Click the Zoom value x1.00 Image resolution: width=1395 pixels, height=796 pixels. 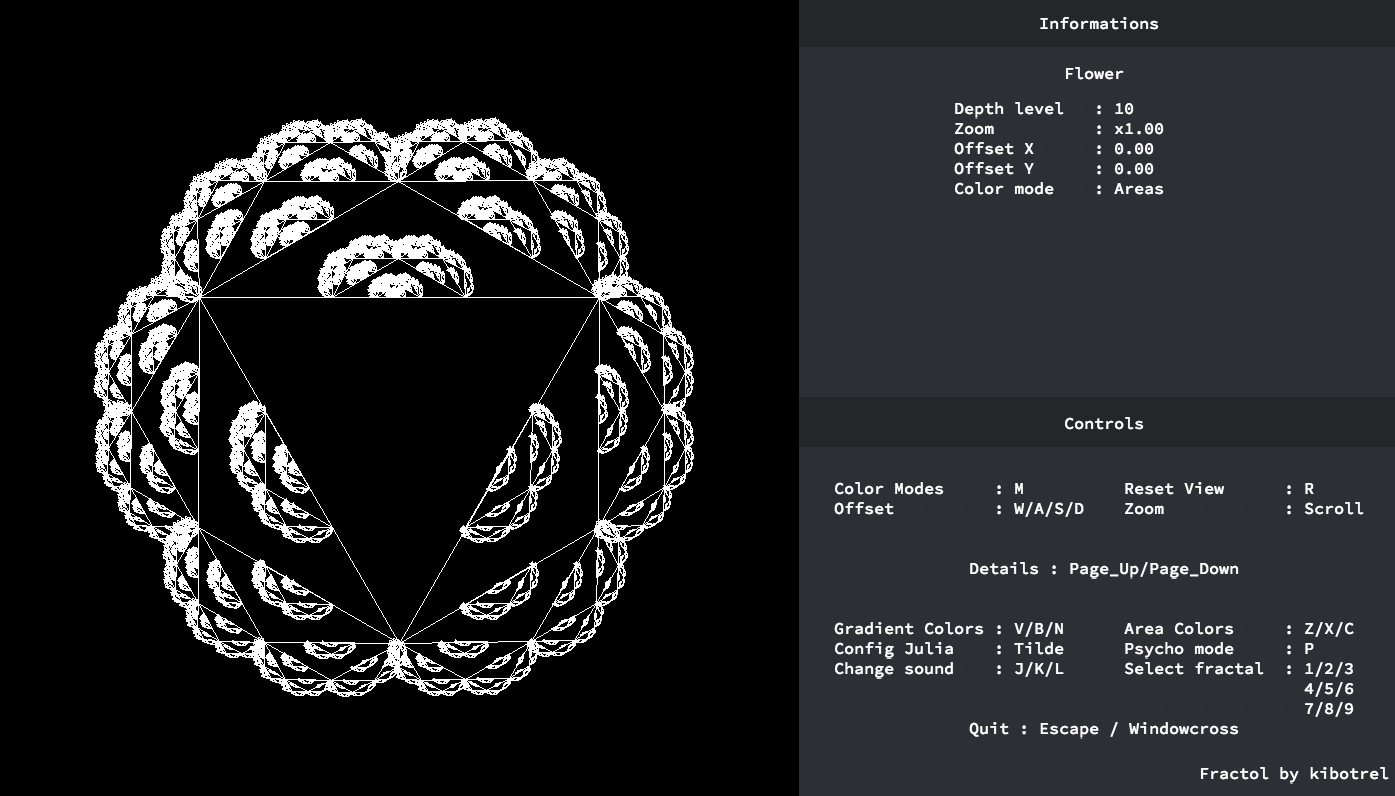coord(1139,128)
